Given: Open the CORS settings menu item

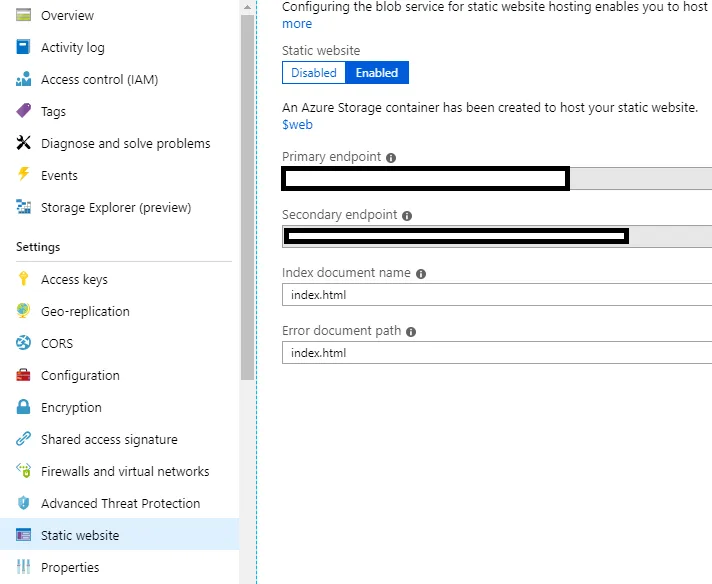Looking at the screenshot, I should 57,343.
